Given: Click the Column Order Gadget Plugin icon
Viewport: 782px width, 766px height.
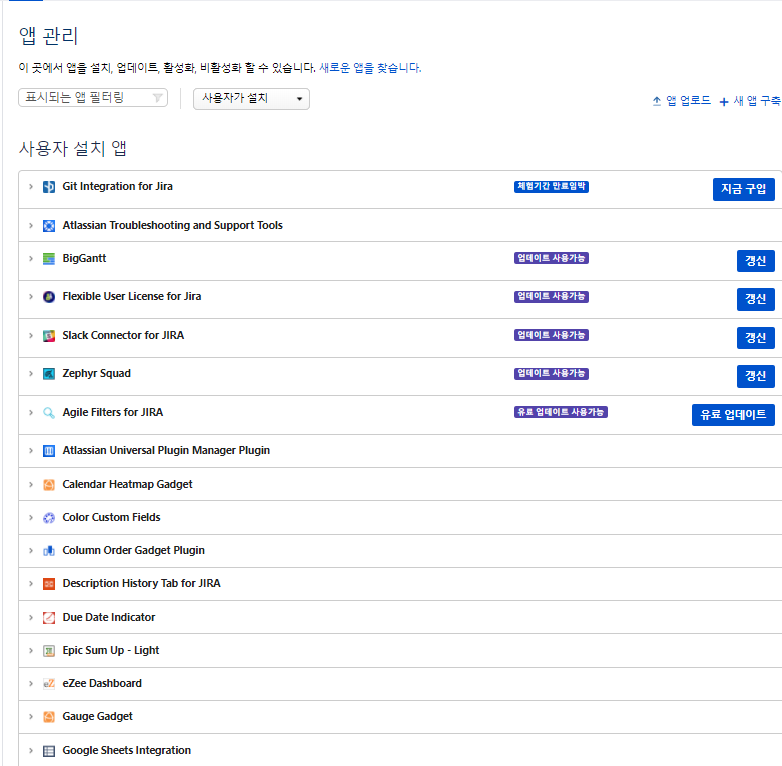Looking at the screenshot, I should (49, 551).
